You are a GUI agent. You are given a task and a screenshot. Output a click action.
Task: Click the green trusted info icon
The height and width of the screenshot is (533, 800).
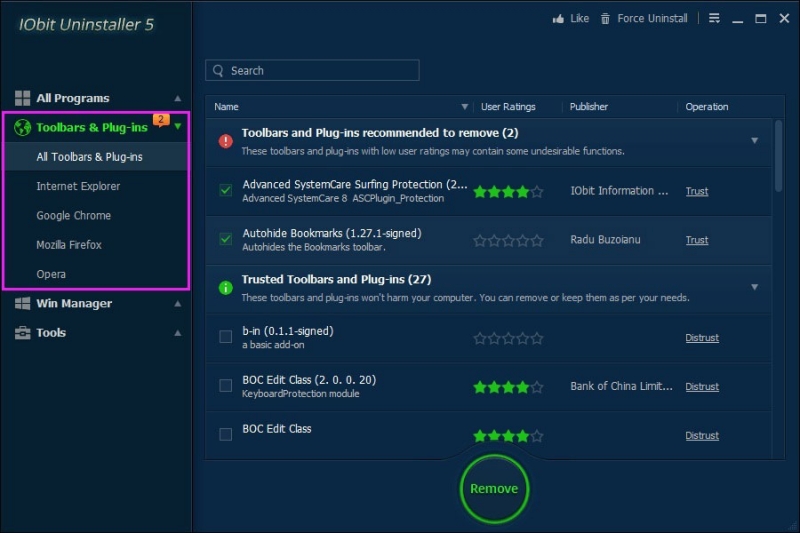pos(226,288)
